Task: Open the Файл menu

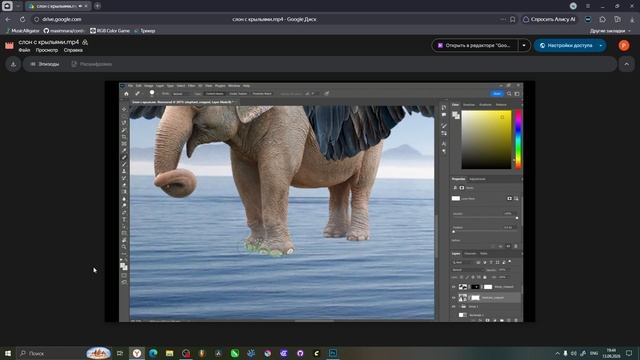Action: coord(24,50)
